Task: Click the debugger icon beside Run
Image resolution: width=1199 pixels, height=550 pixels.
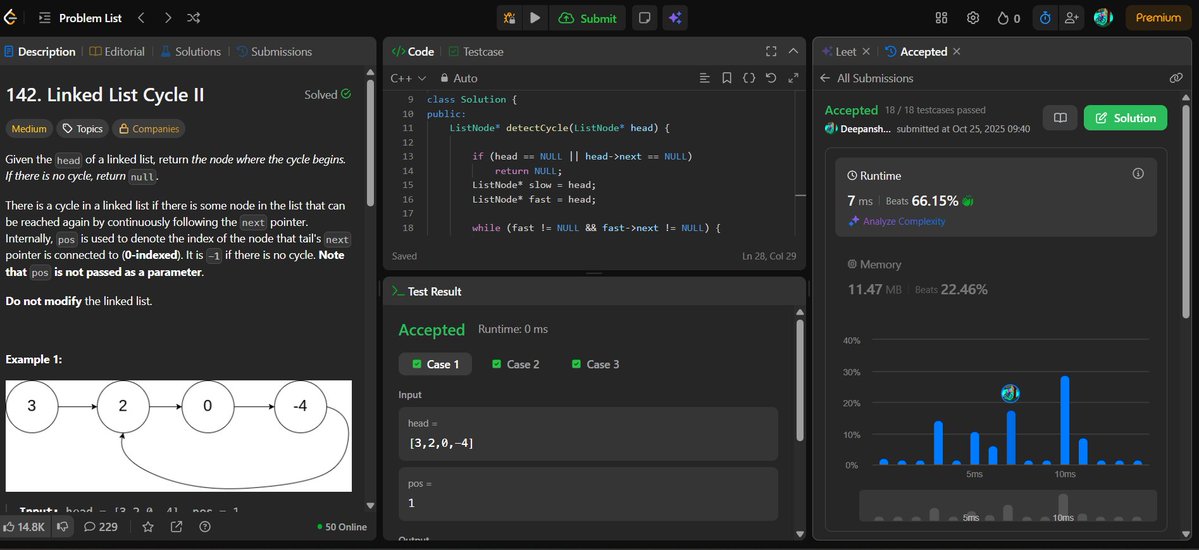Action: 509,18
